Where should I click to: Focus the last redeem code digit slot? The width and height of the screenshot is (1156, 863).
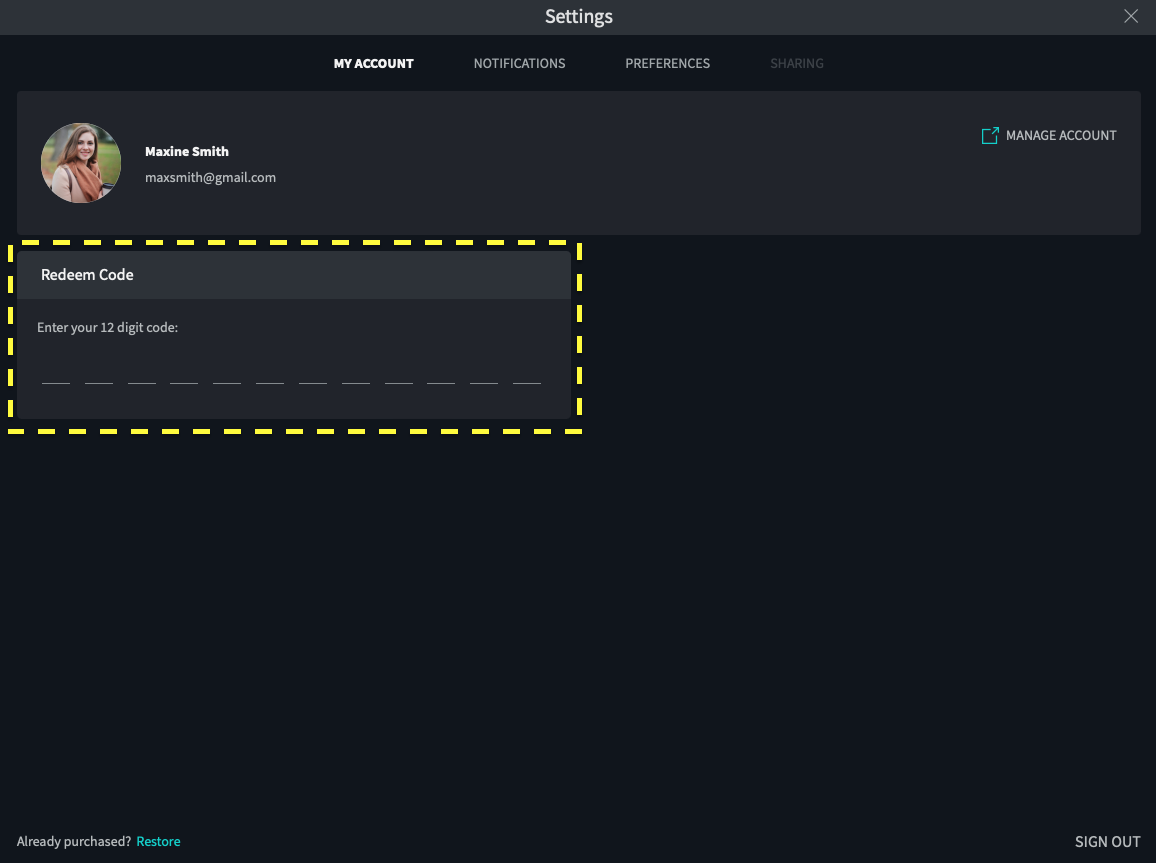pos(527,374)
